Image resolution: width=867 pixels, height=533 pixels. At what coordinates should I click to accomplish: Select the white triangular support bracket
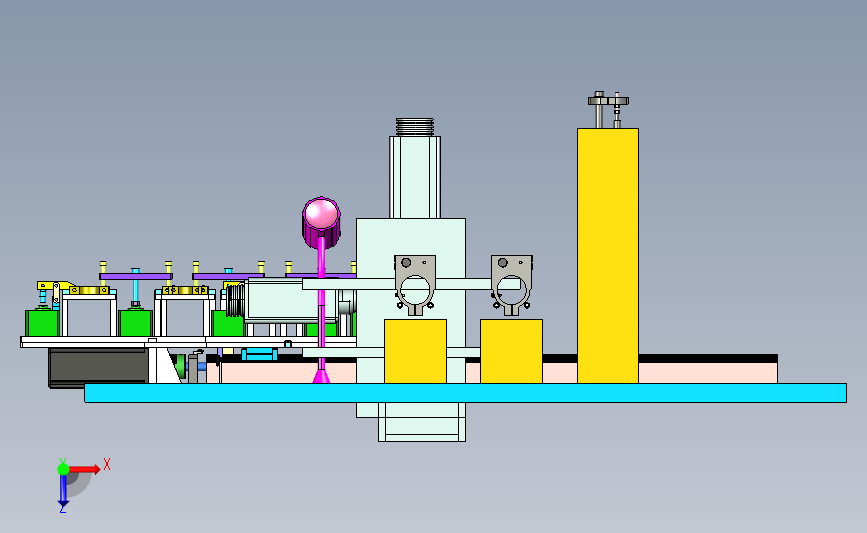[164, 364]
